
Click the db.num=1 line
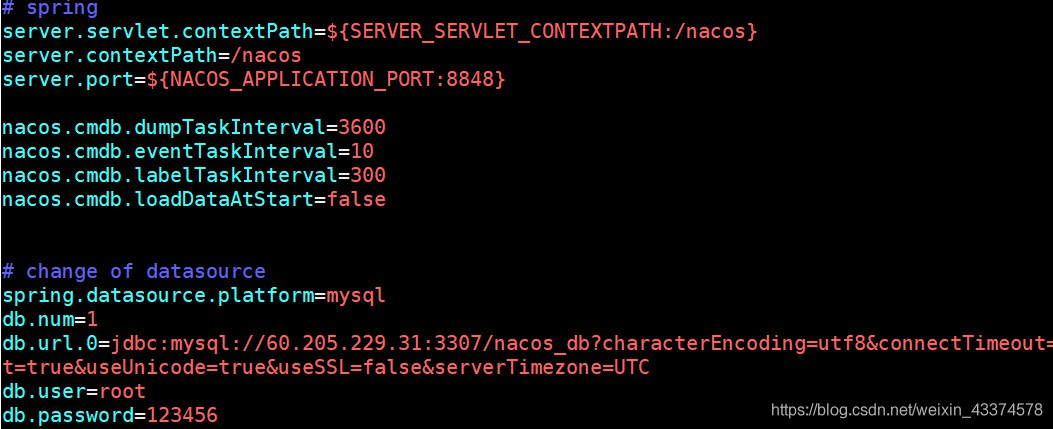click(x=50, y=319)
